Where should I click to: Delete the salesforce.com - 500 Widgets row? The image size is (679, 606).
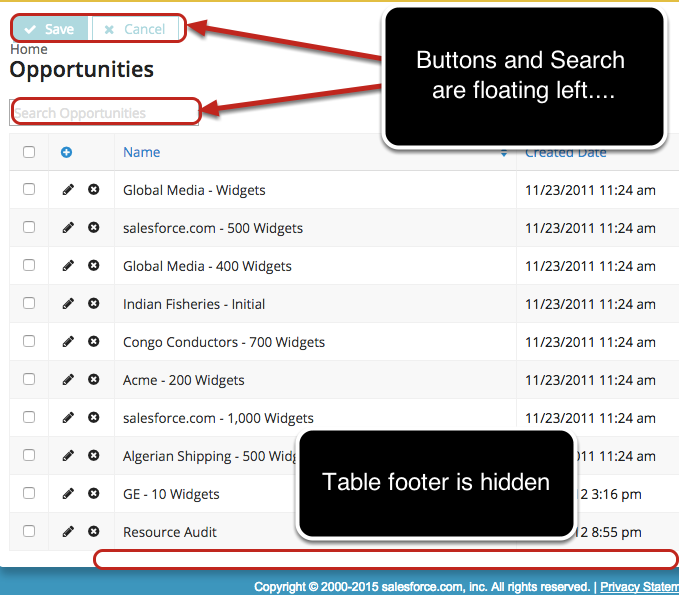(x=93, y=228)
